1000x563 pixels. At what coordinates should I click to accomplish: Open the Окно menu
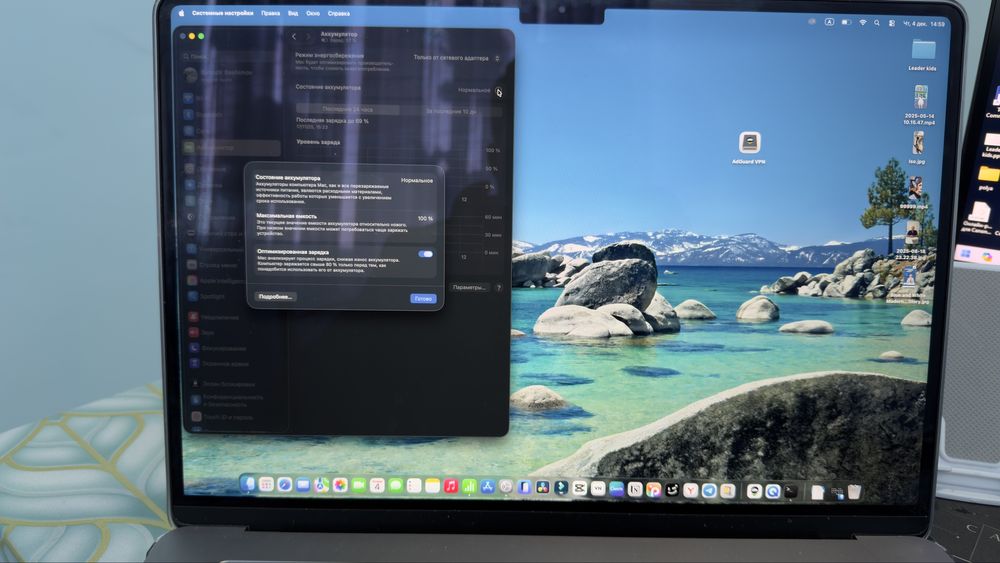click(x=312, y=13)
